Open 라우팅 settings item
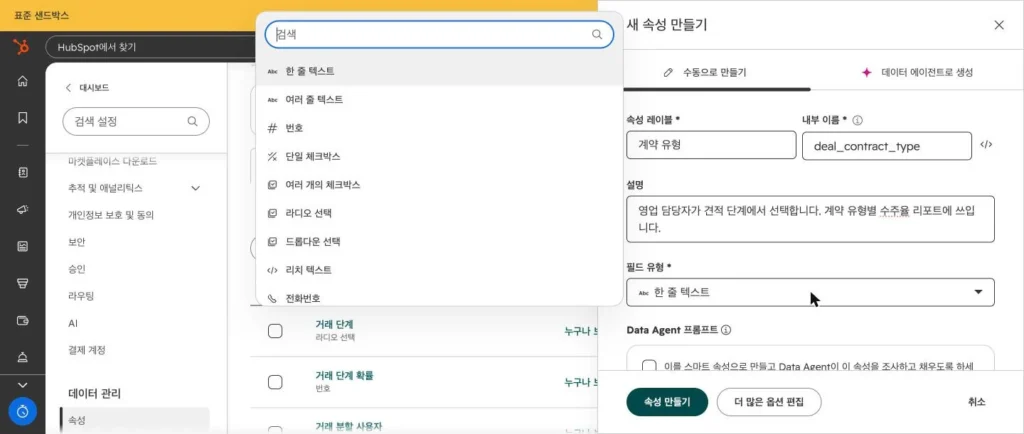The height and width of the screenshot is (434, 1024). [81, 296]
